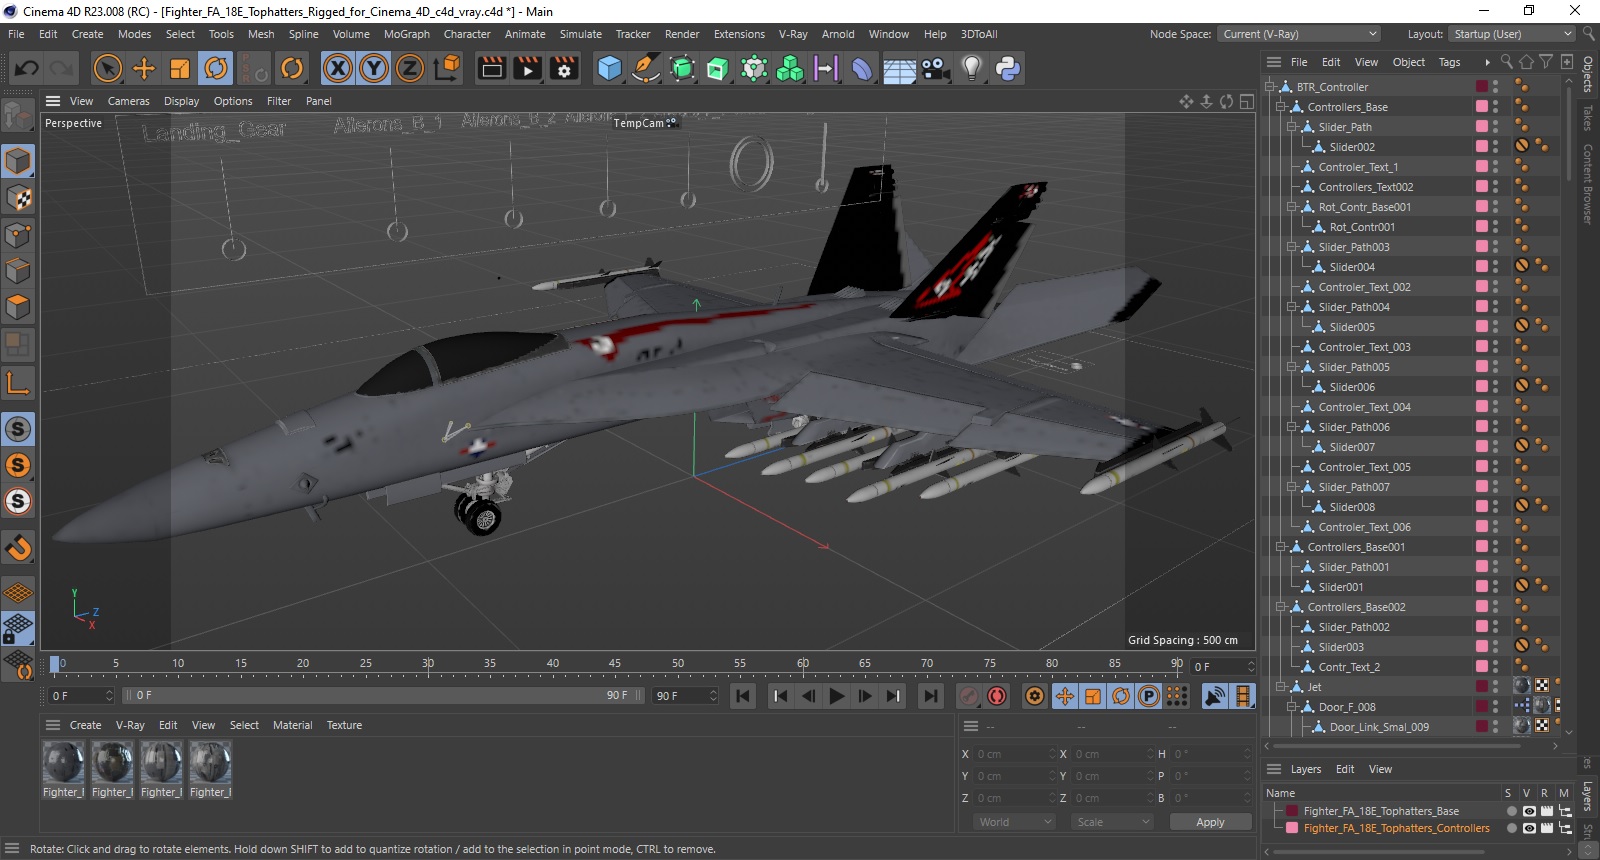Collapse the Jet object tree
Screen dimensions: 1600x860
click(x=1281, y=687)
